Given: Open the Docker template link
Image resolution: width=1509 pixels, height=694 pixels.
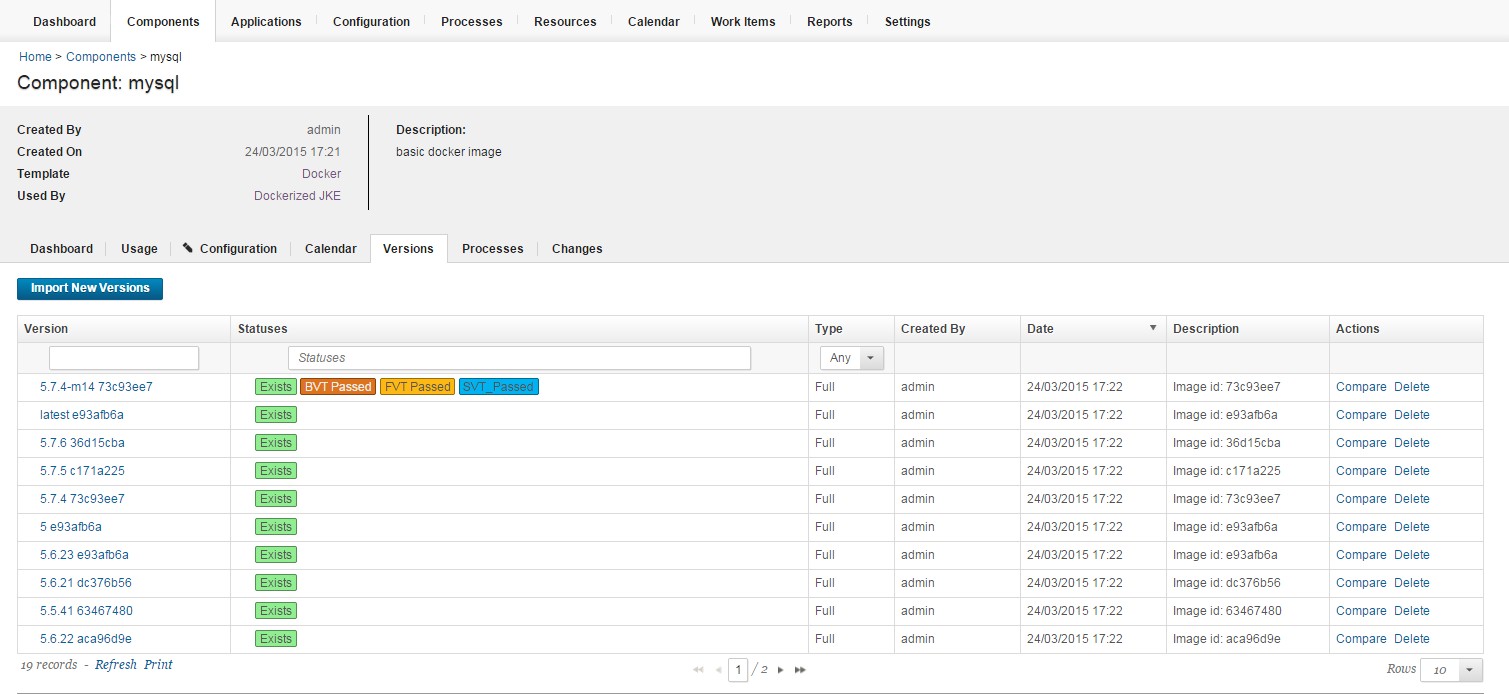Looking at the screenshot, I should (321, 174).
